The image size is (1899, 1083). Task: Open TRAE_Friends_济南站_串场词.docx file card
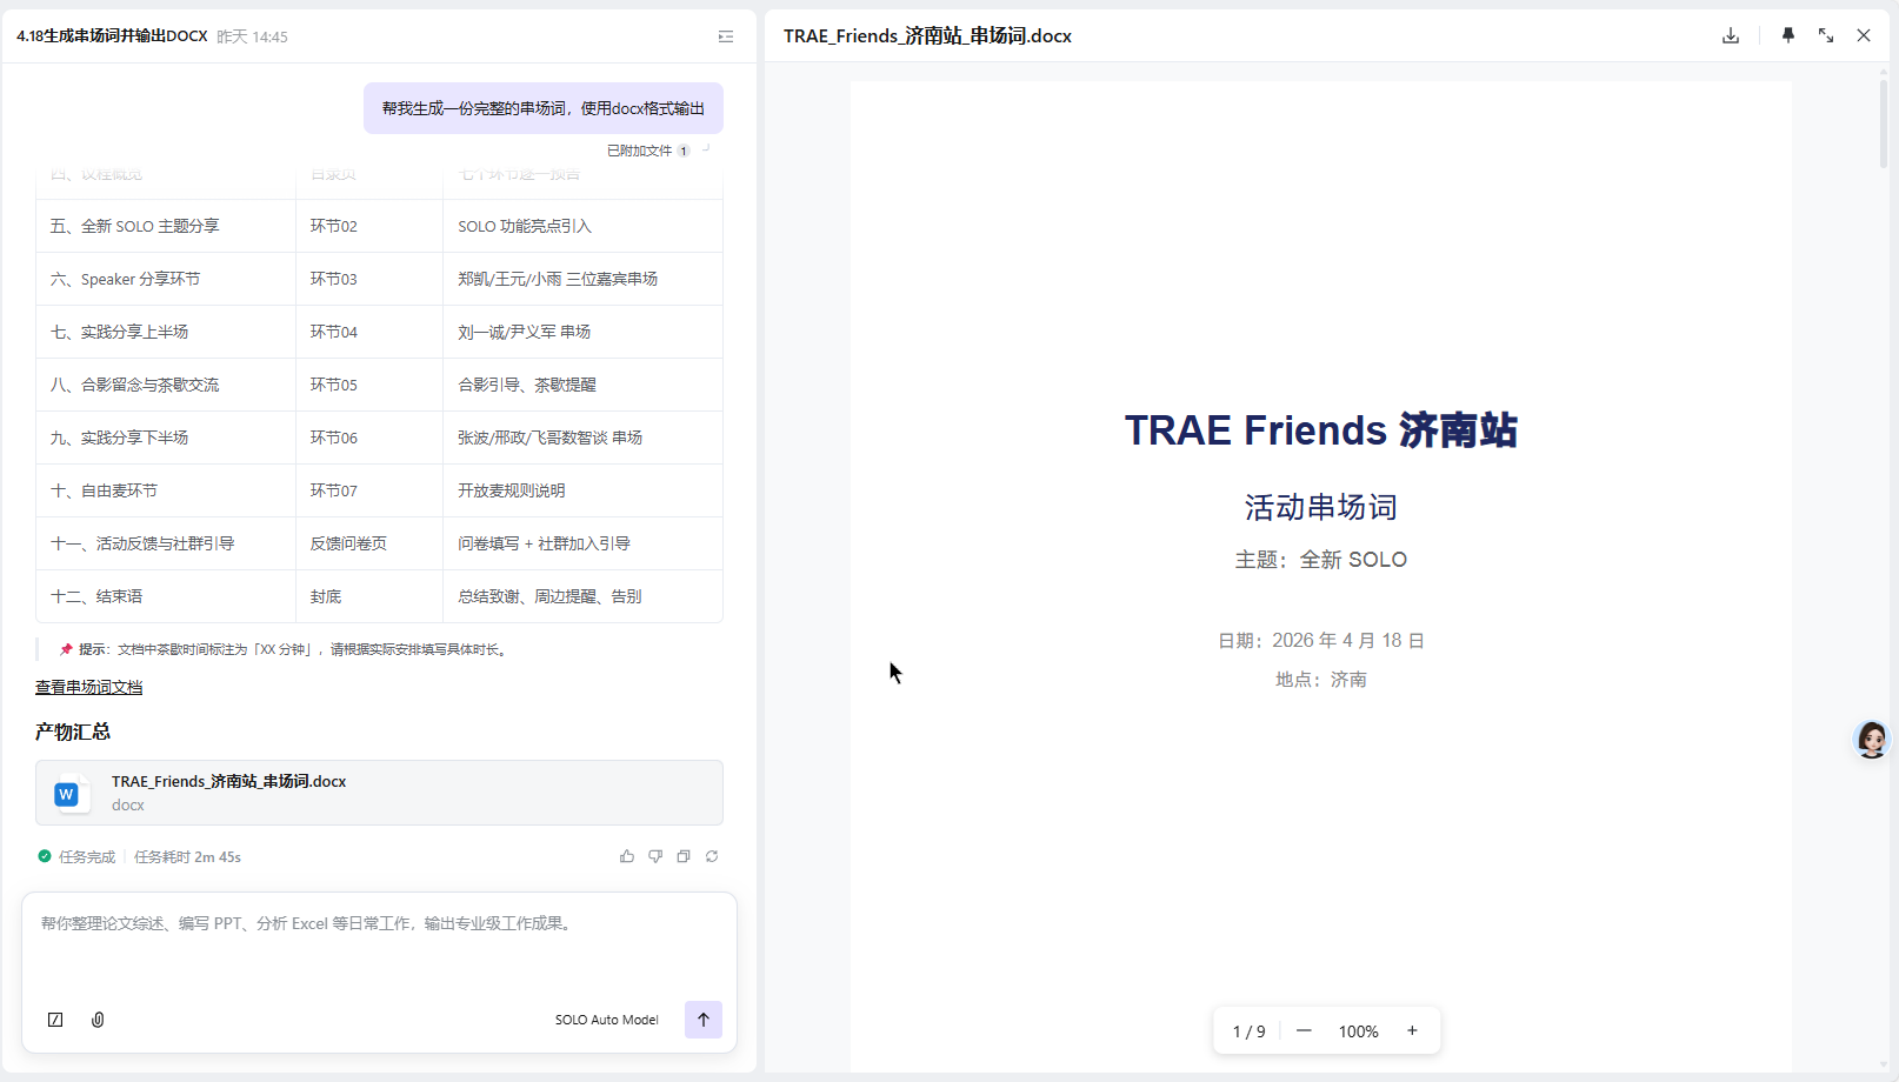tap(379, 792)
